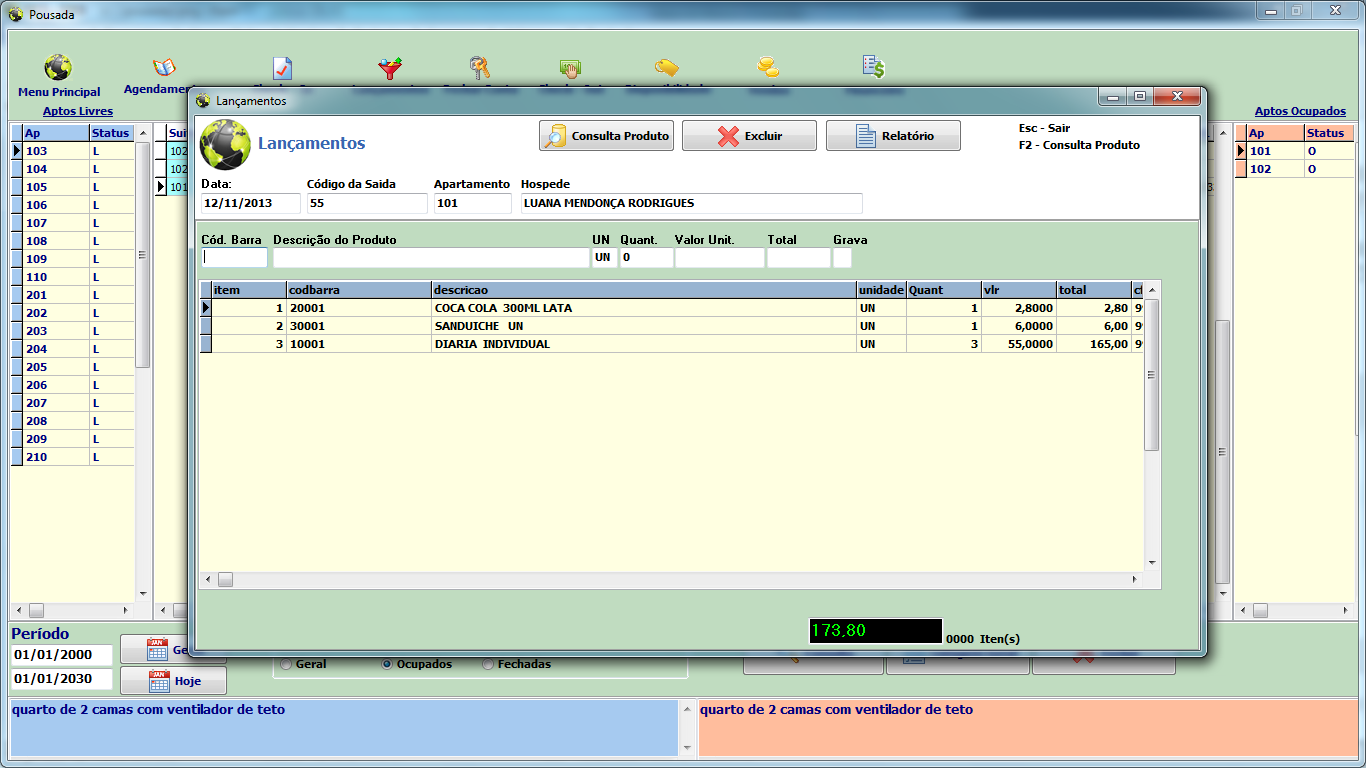Screen dimensions: 1366x768
Task: Click the keys icon in Pousada toolbar
Action: 480,68
